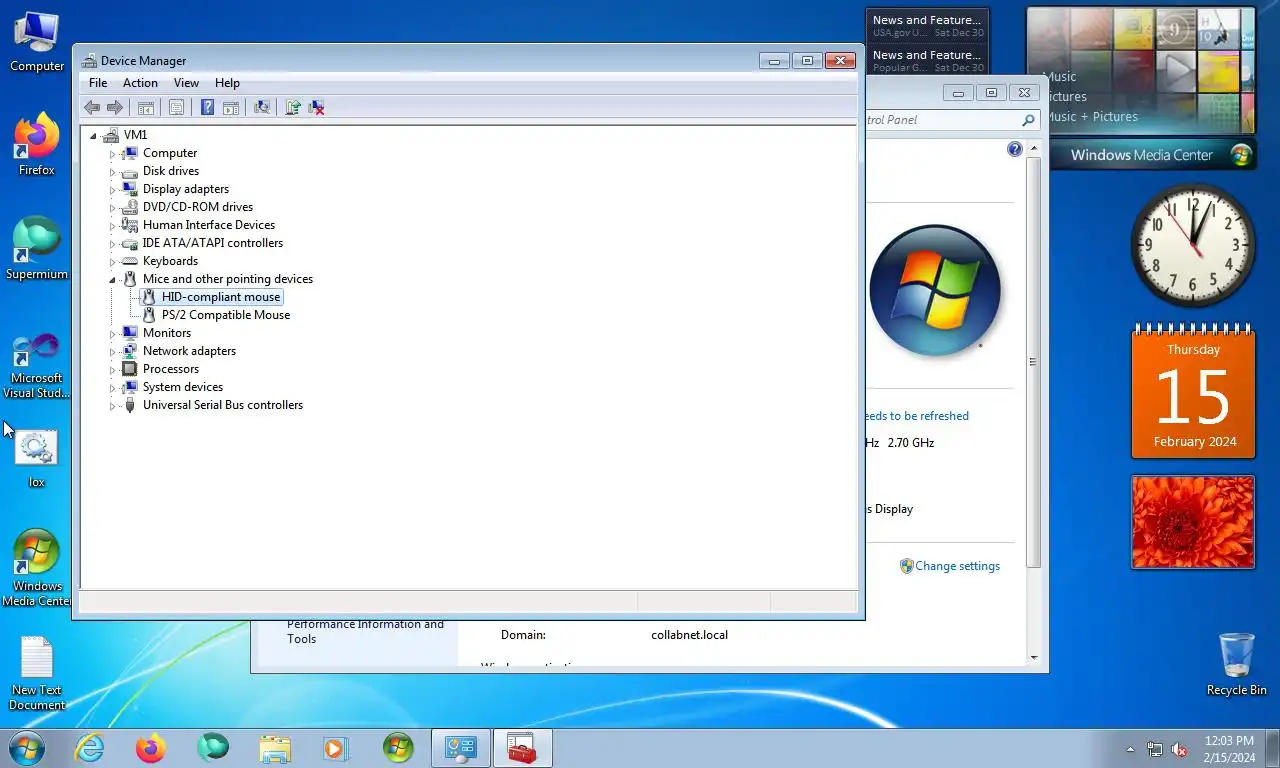Click the muted volume tray icon
This screenshot has width=1280, height=768.
[x=1179, y=749]
